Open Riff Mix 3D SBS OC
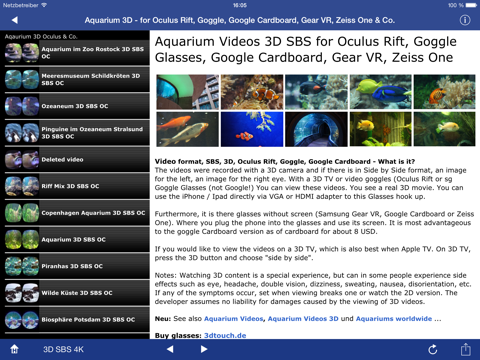 [77, 186]
